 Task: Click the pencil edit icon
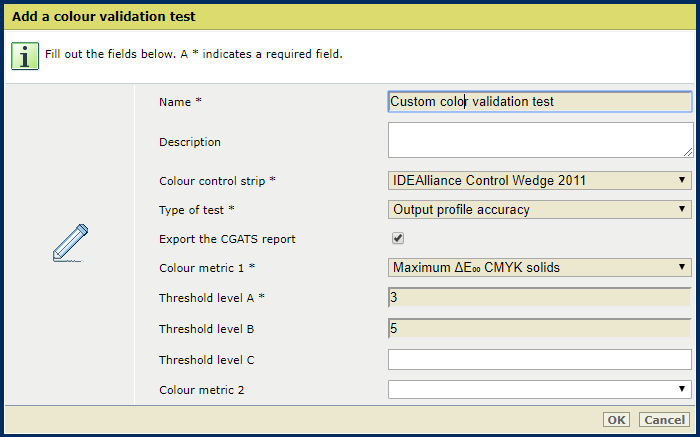[70, 244]
